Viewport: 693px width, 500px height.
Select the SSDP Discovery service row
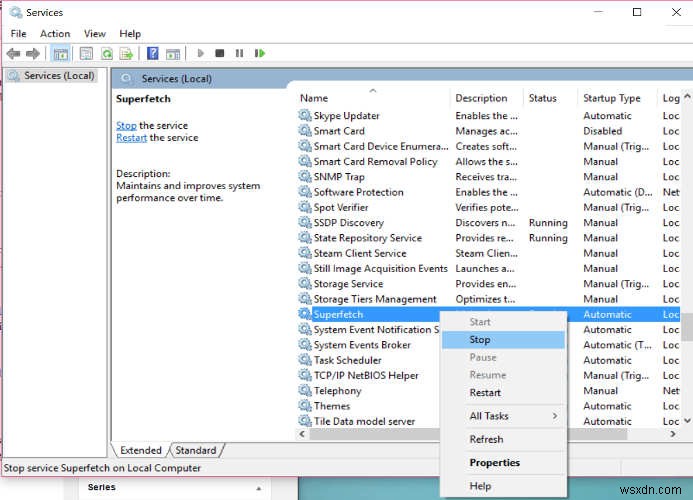click(488, 222)
